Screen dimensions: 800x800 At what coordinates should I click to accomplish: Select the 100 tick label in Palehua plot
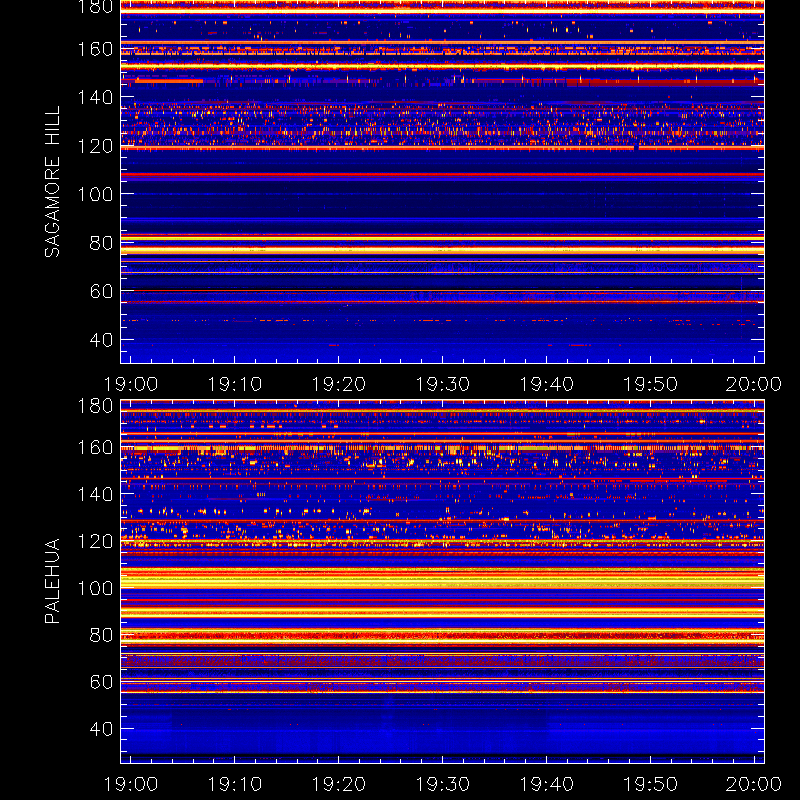pyautogui.click(x=95, y=588)
